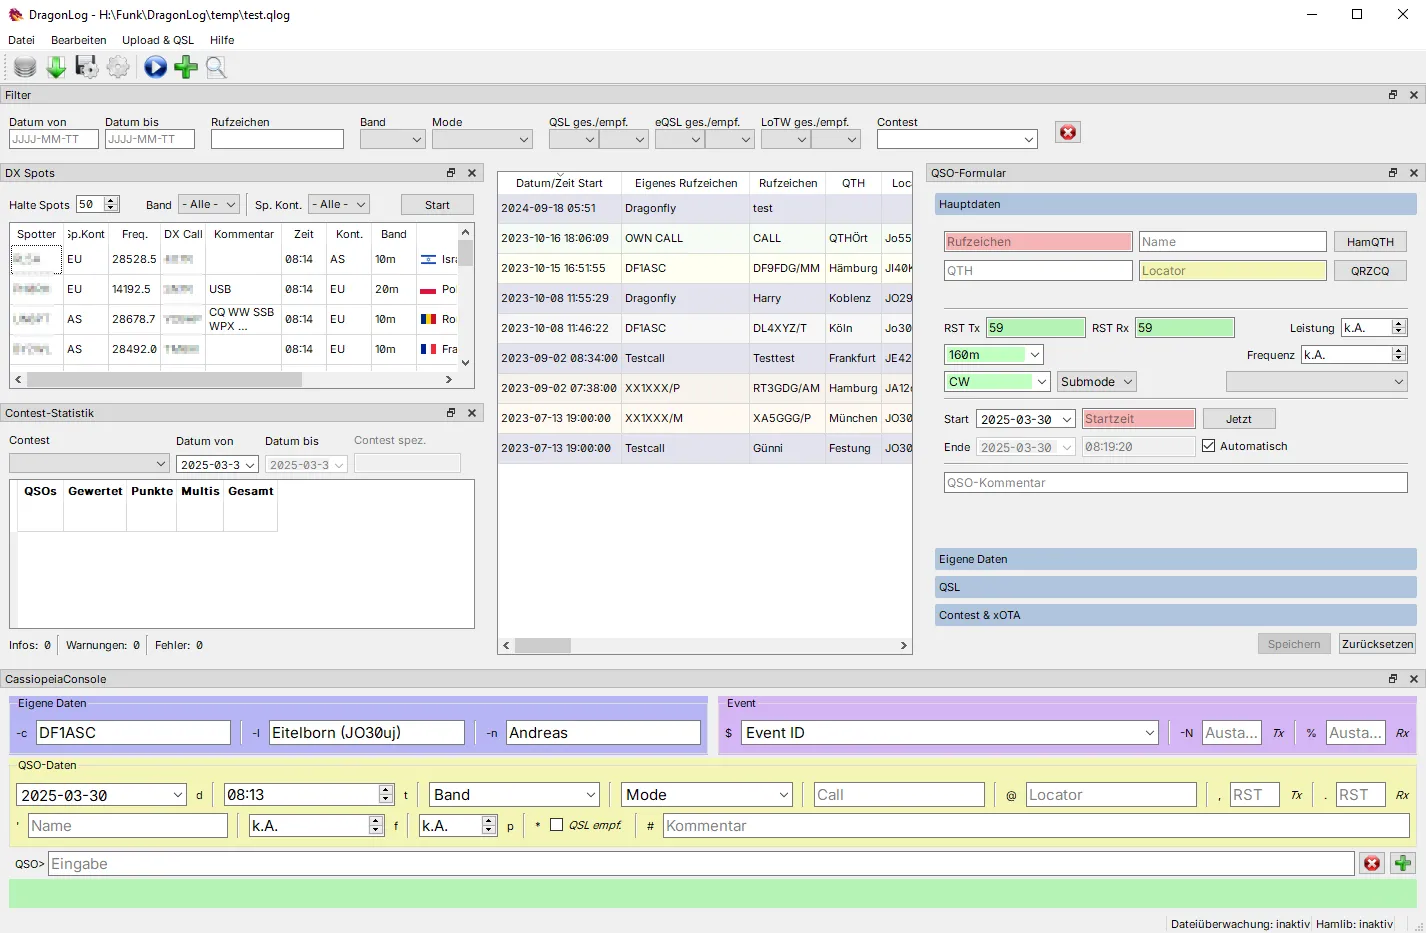Float the Contest-Statistik panel
1426x933 pixels.
coord(451,413)
